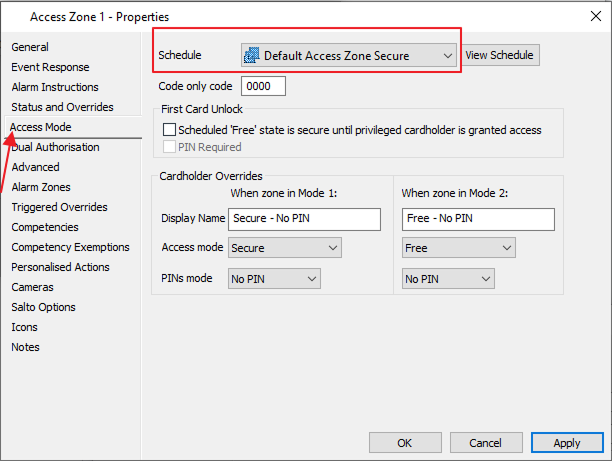Confirm with the OK button
Image resolution: width=612 pixels, height=461 pixels.
click(x=405, y=442)
